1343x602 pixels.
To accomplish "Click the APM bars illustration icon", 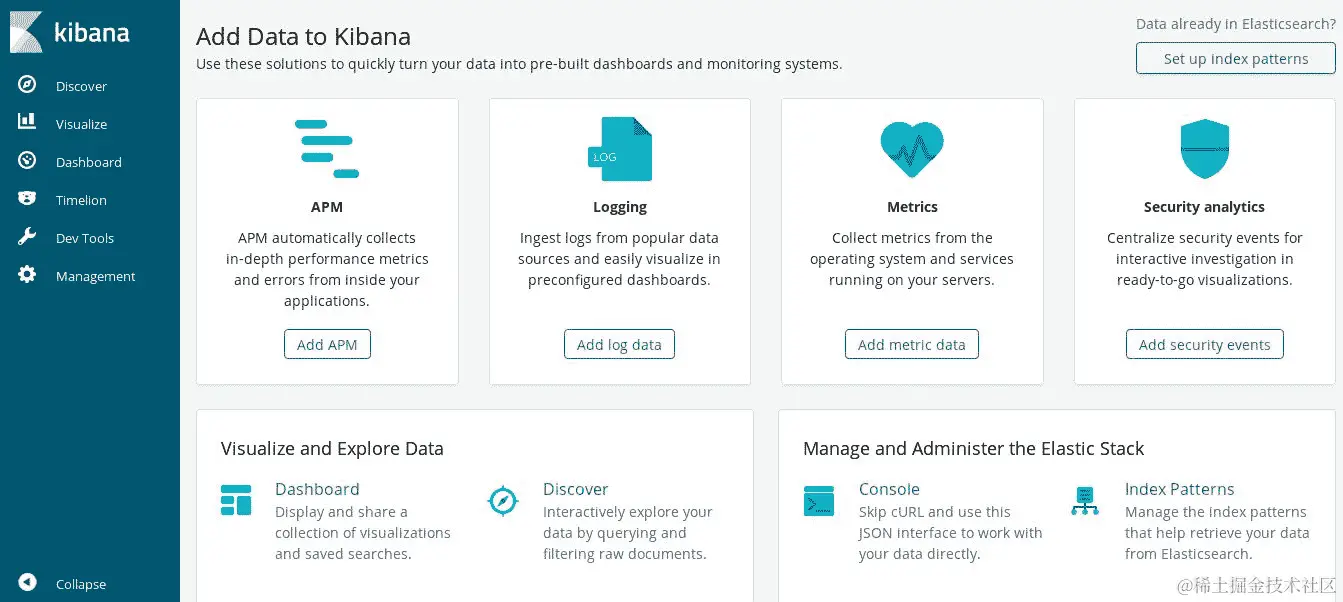I will (x=327, y=149).
